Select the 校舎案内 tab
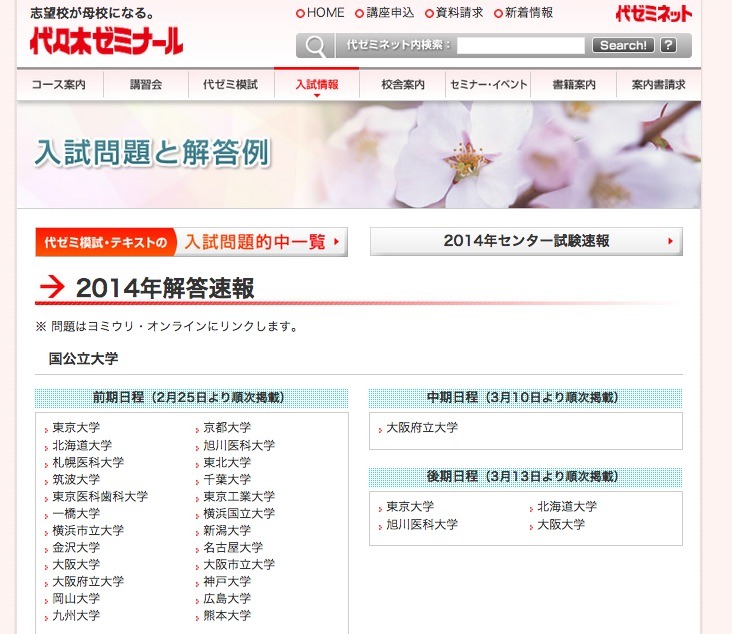Viewport: 732px width, 634px height. coord(402,85)
